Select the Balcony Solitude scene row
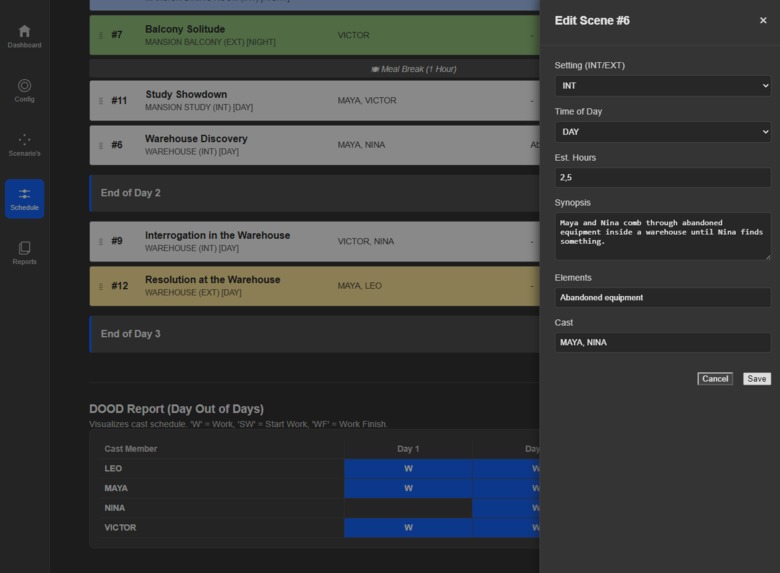This screenshot has height=573, width=780. [x=314, y=35]
